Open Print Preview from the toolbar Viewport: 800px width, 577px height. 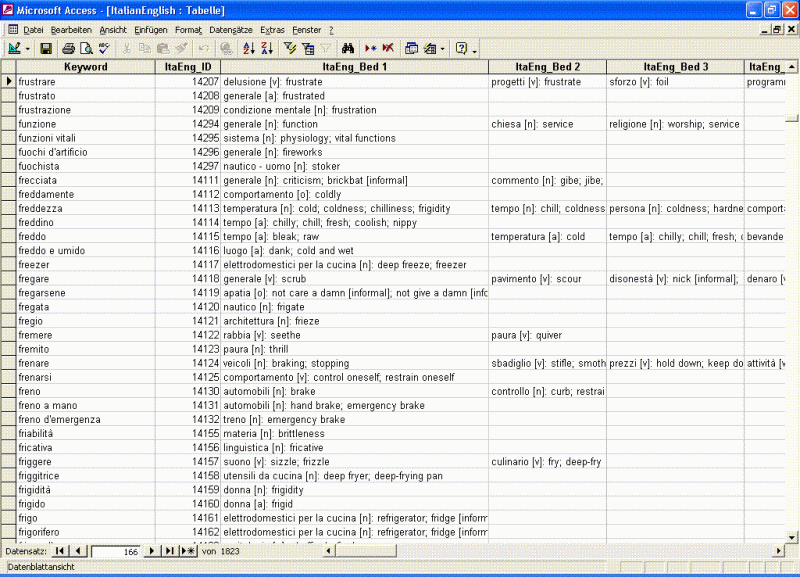pos(86,48)
